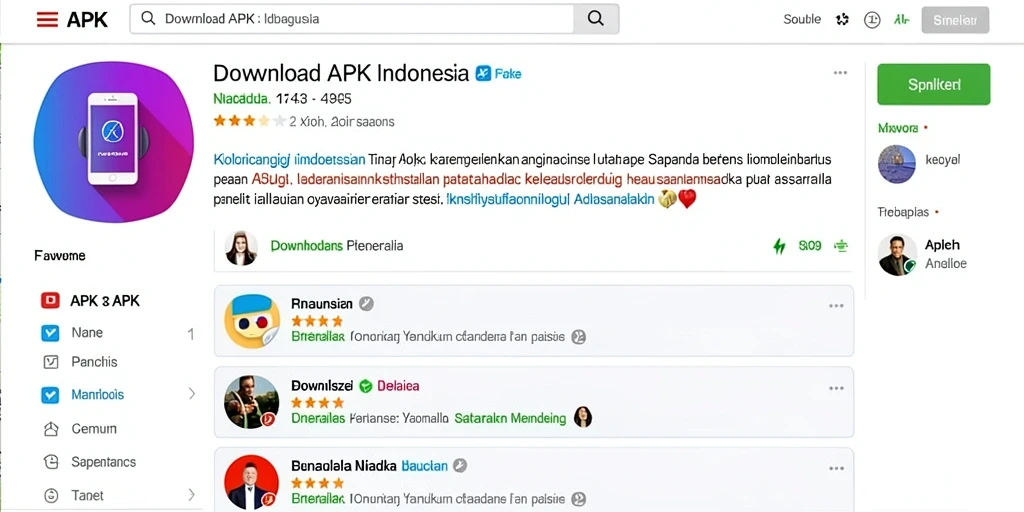Click the green lightning bolt icon
This screenshot has width=1024, height=512.
pos(778,246)
